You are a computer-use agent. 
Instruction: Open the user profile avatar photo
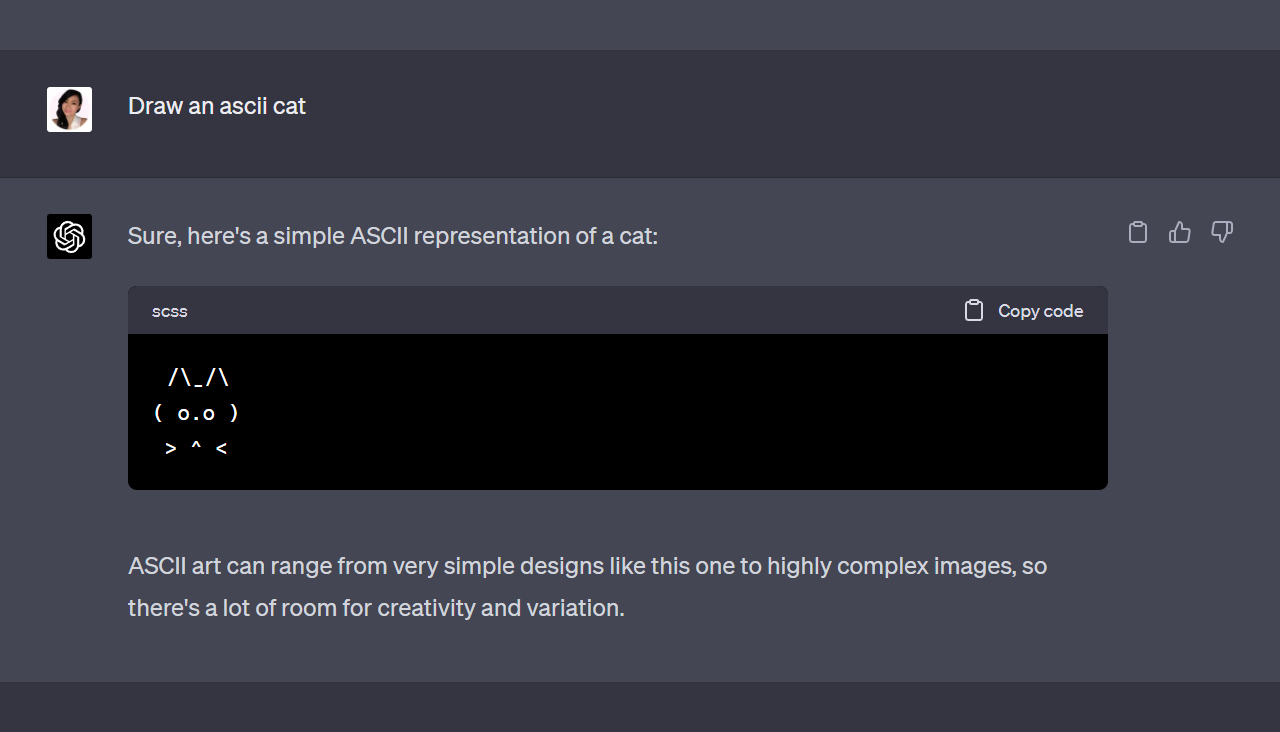(69, 109)
